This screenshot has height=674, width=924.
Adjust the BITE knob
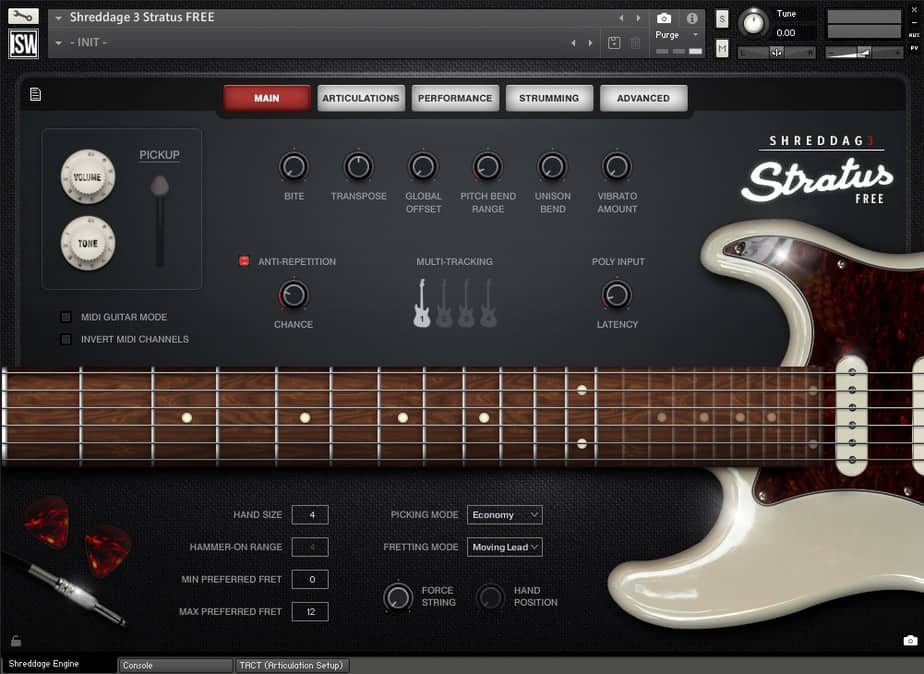pyautogui.click(x=293, y=167)
